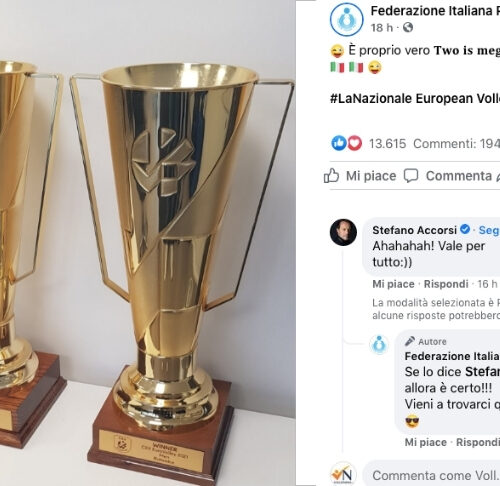Reply to Stefano Accorsi's comment via Rispondi
Viewport: 500px width, 486px height.
coord(446,284)
